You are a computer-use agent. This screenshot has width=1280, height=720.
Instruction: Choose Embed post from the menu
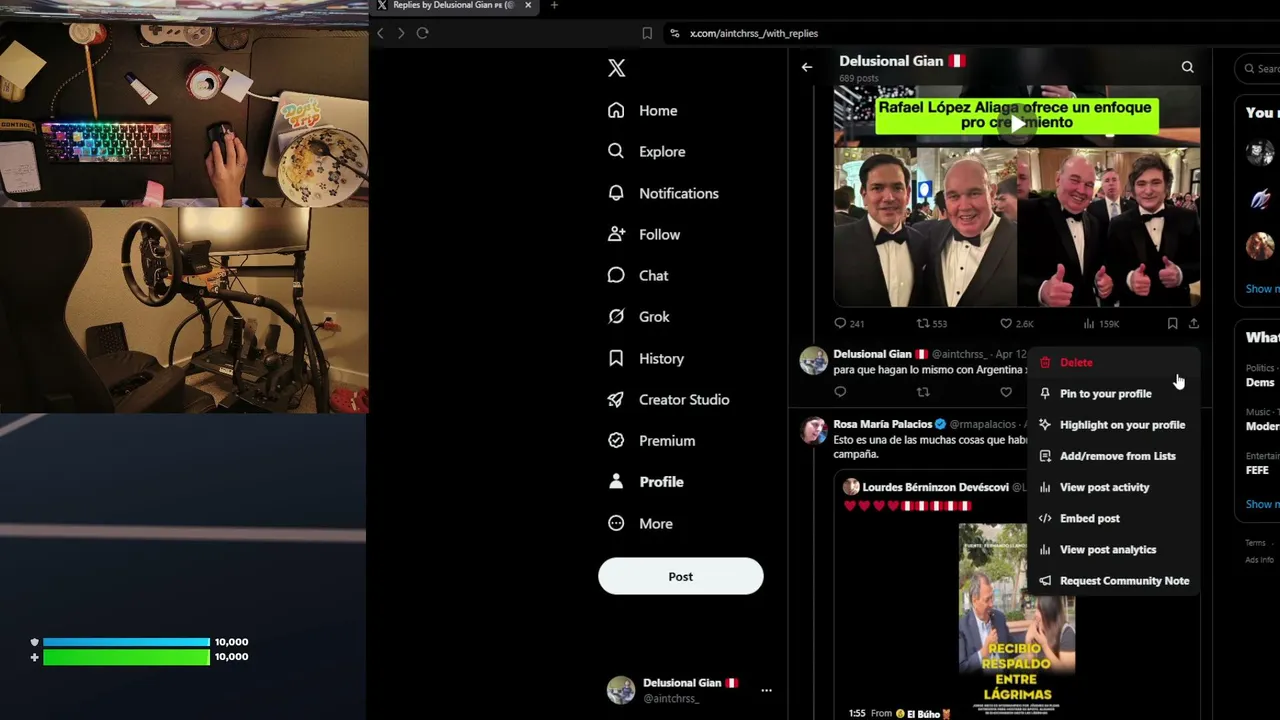coord(1114,518)
